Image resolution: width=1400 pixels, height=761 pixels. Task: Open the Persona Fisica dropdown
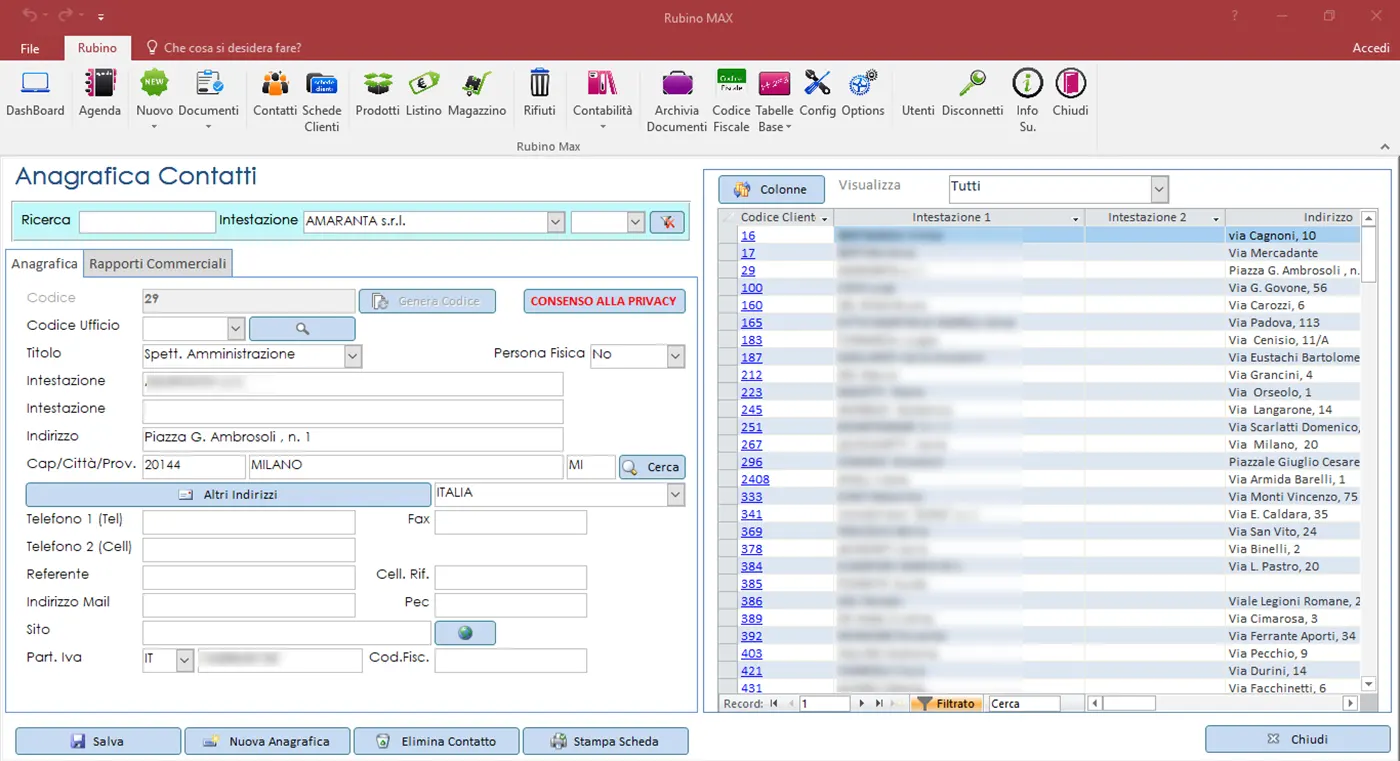pyautogui.click(x=676, y=355)
